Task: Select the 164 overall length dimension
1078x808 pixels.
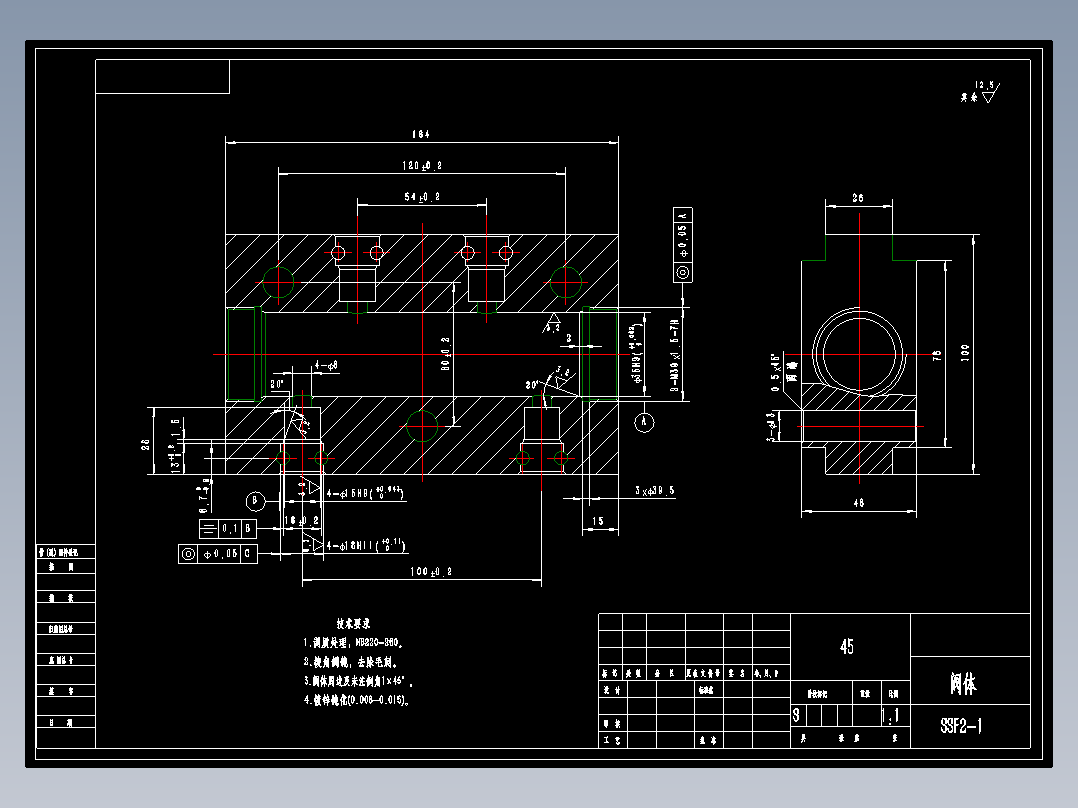Action: tap(421, 134)
